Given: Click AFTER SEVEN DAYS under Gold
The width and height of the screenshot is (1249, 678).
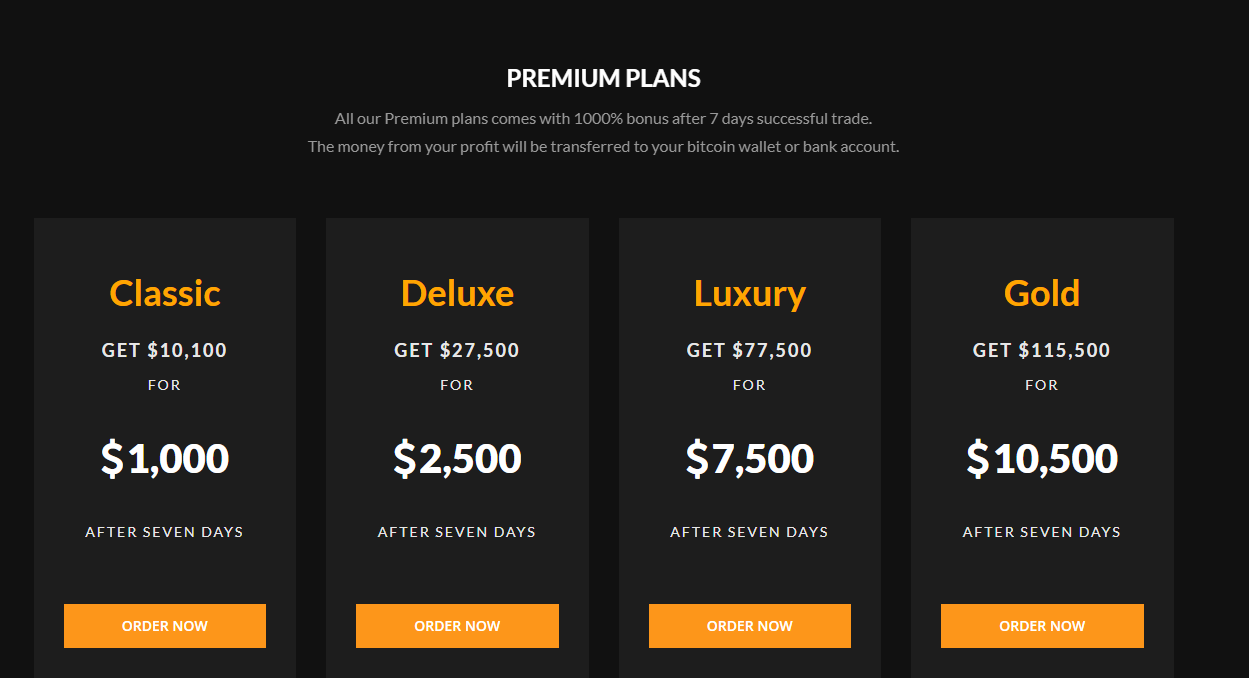Looking at the screenshot, I should (x=1042, y=532).
